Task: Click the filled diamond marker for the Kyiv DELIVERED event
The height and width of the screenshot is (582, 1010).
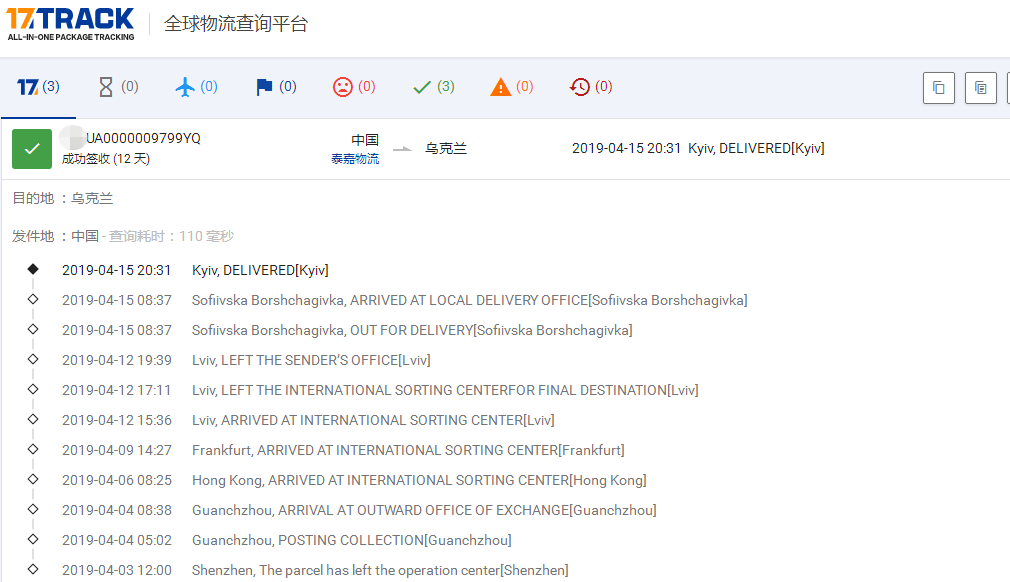Action: pyautogui.click(x=33, y=270)
